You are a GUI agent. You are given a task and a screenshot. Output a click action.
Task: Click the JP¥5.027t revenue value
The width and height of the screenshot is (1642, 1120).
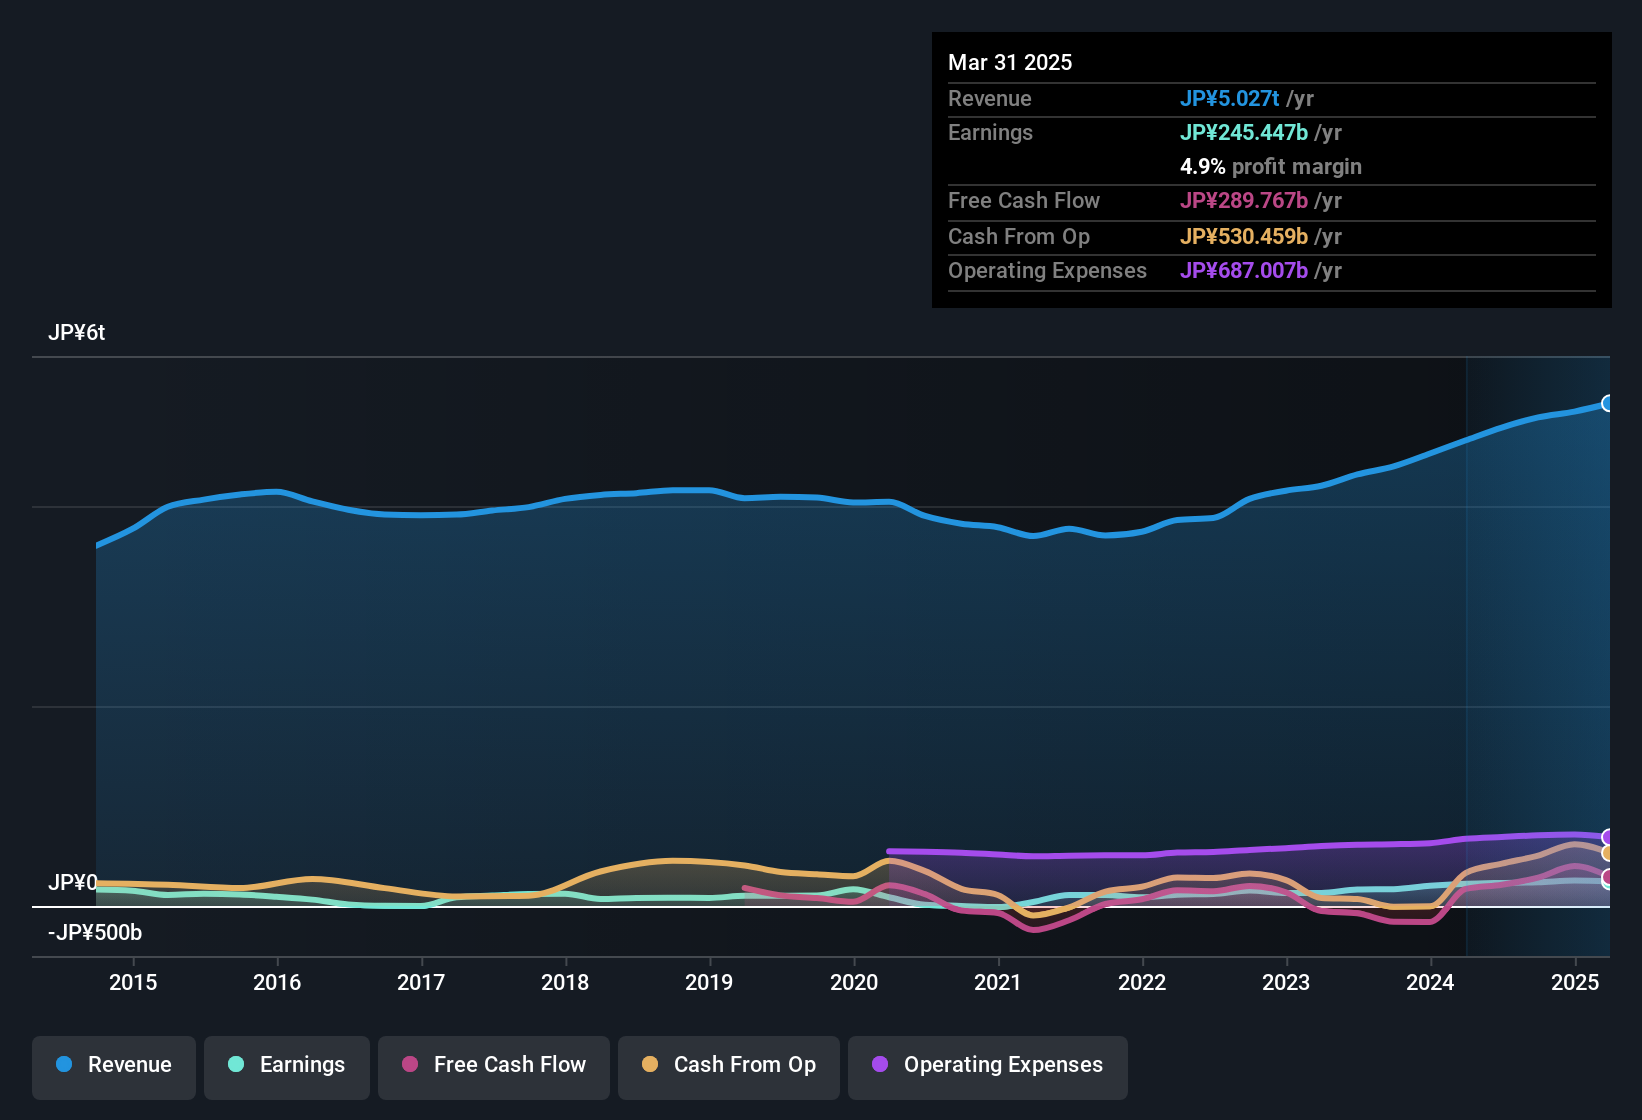point(1230,98)
